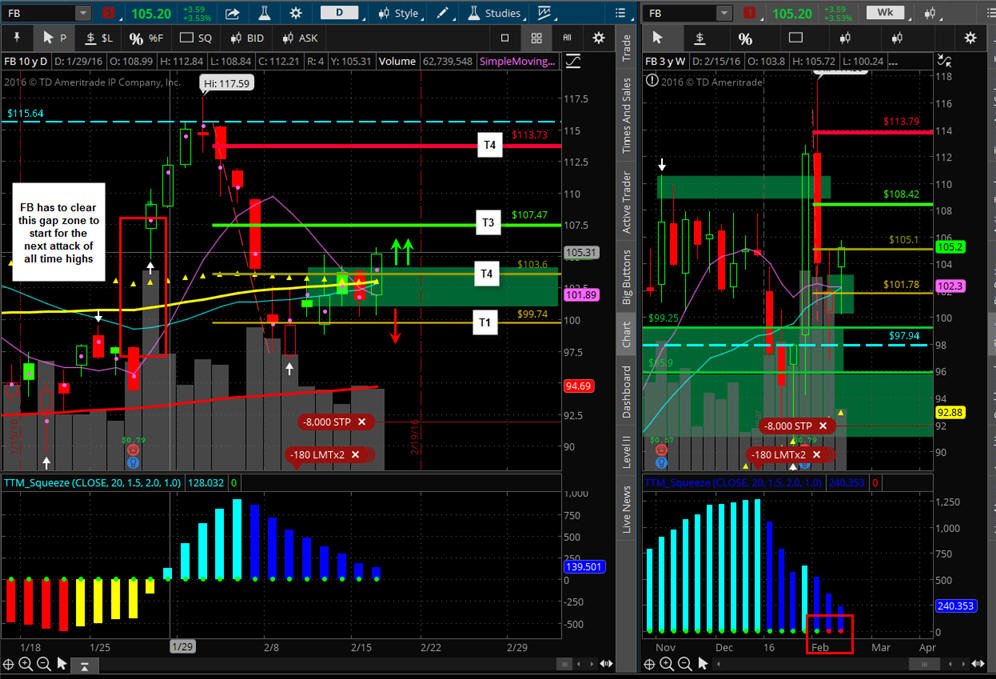Click the BID candle button

[246, 38]
